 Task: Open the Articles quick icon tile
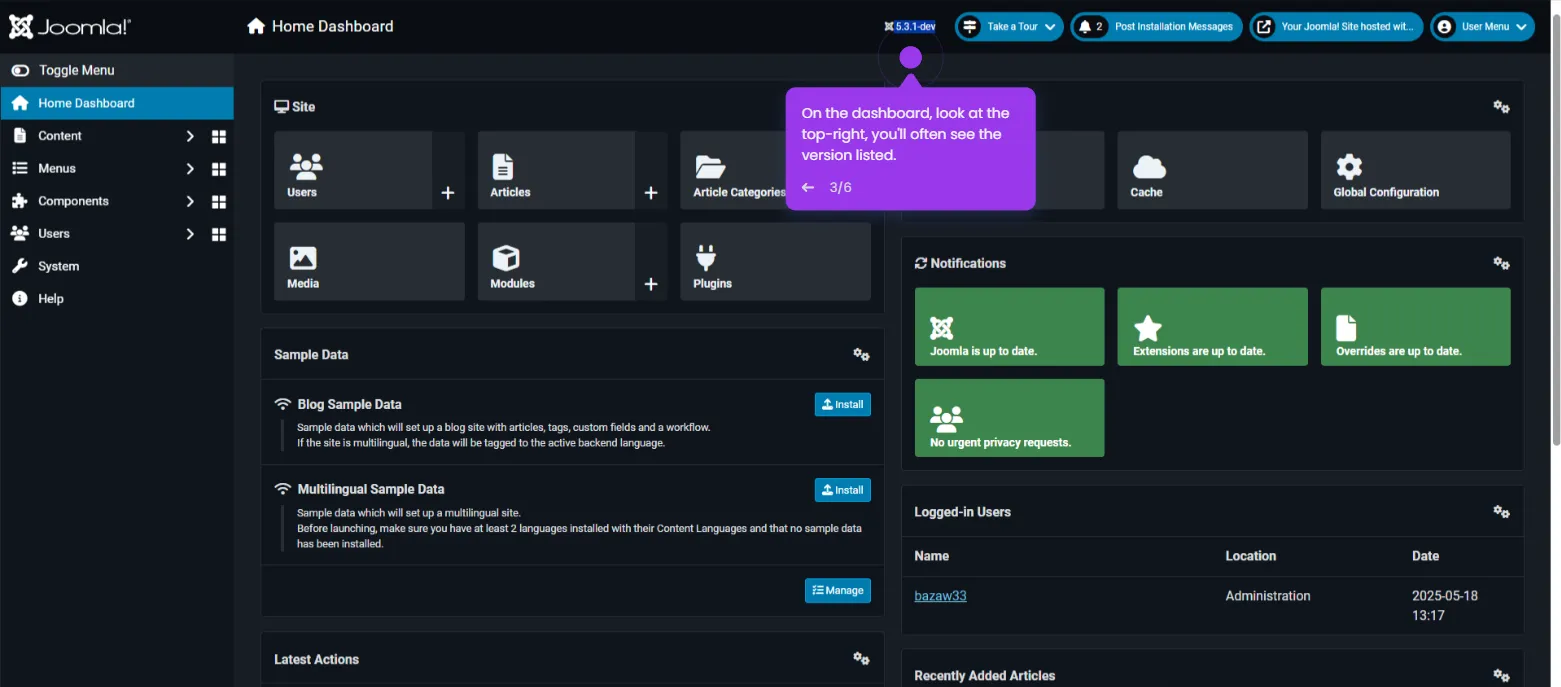(556, 170)
